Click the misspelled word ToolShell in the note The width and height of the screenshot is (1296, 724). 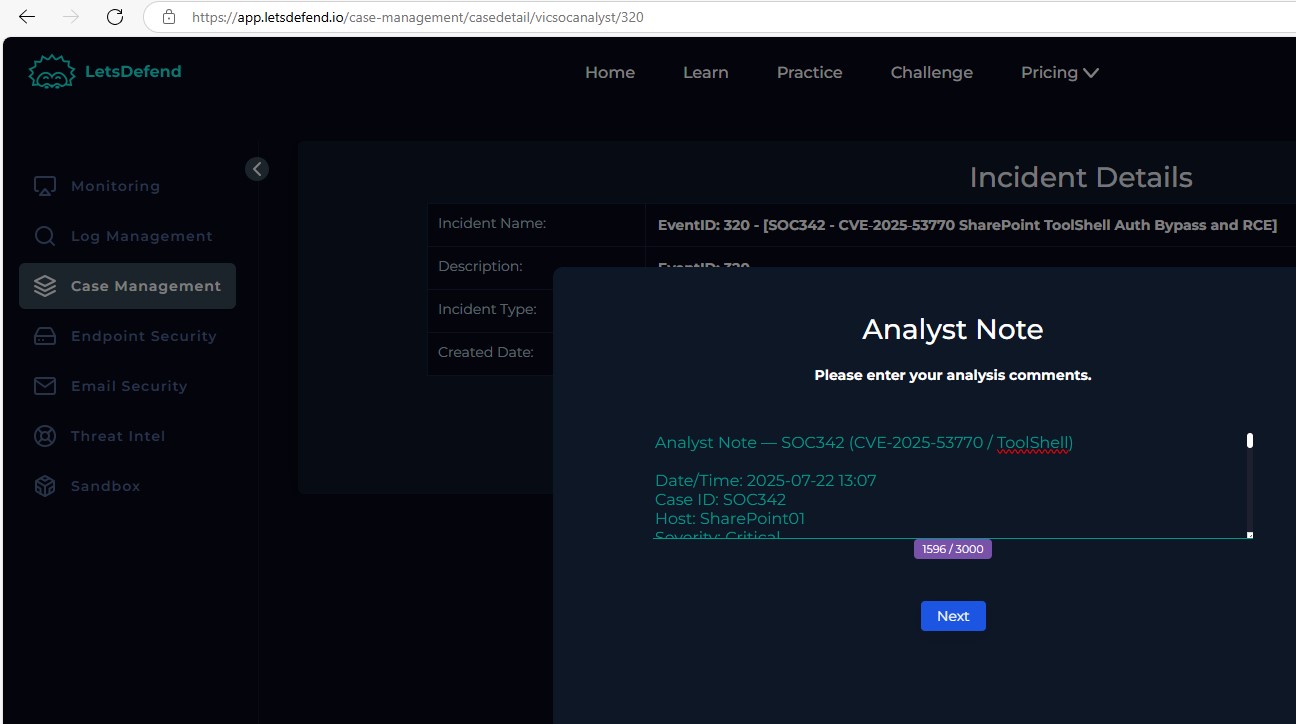click(1034, 442)
